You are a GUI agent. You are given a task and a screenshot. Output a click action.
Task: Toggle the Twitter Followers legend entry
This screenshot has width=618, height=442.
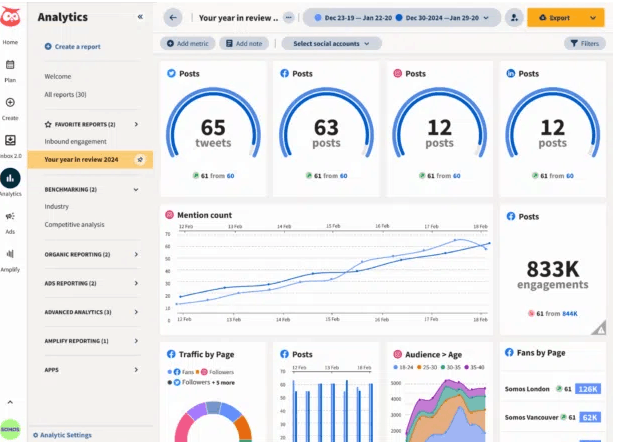(x=189, y=382)
